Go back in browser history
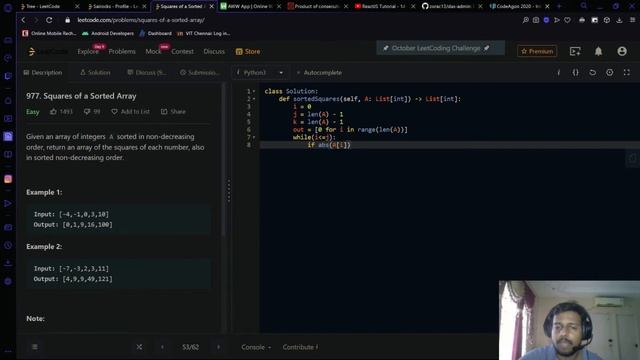The width and height of the screenshot is (640, 360). 23,20
